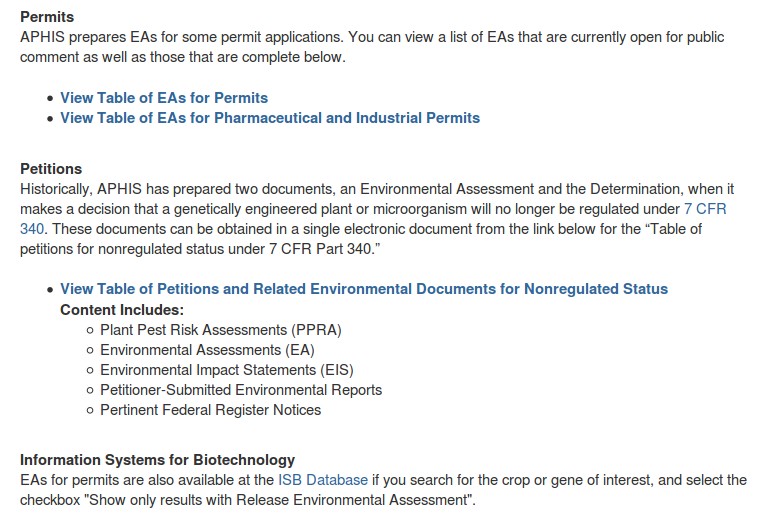761x521 pixels.
Task: Click the Permits section heading
Action: coord(47,17)
